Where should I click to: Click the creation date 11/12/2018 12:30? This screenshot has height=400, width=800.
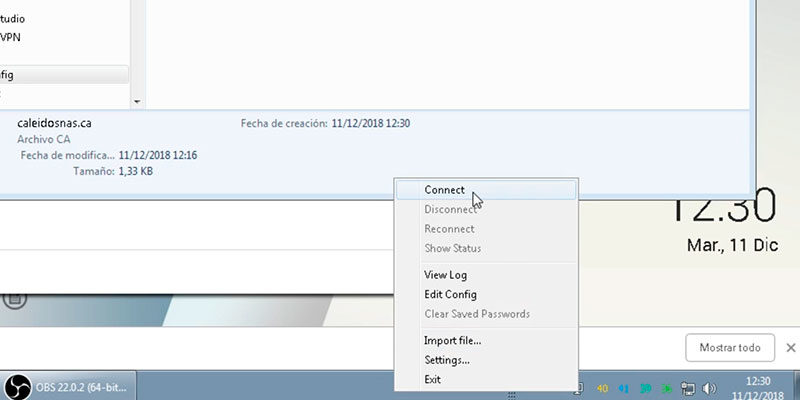click(370, 123)
